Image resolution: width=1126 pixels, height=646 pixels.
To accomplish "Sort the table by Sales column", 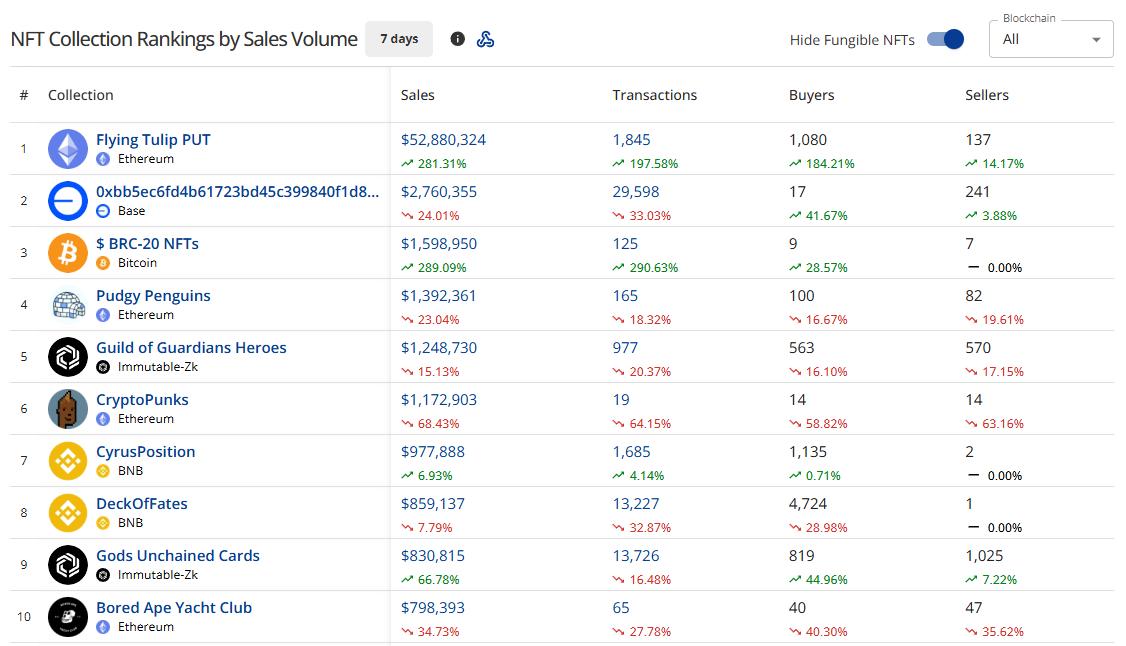I will 418,95.
